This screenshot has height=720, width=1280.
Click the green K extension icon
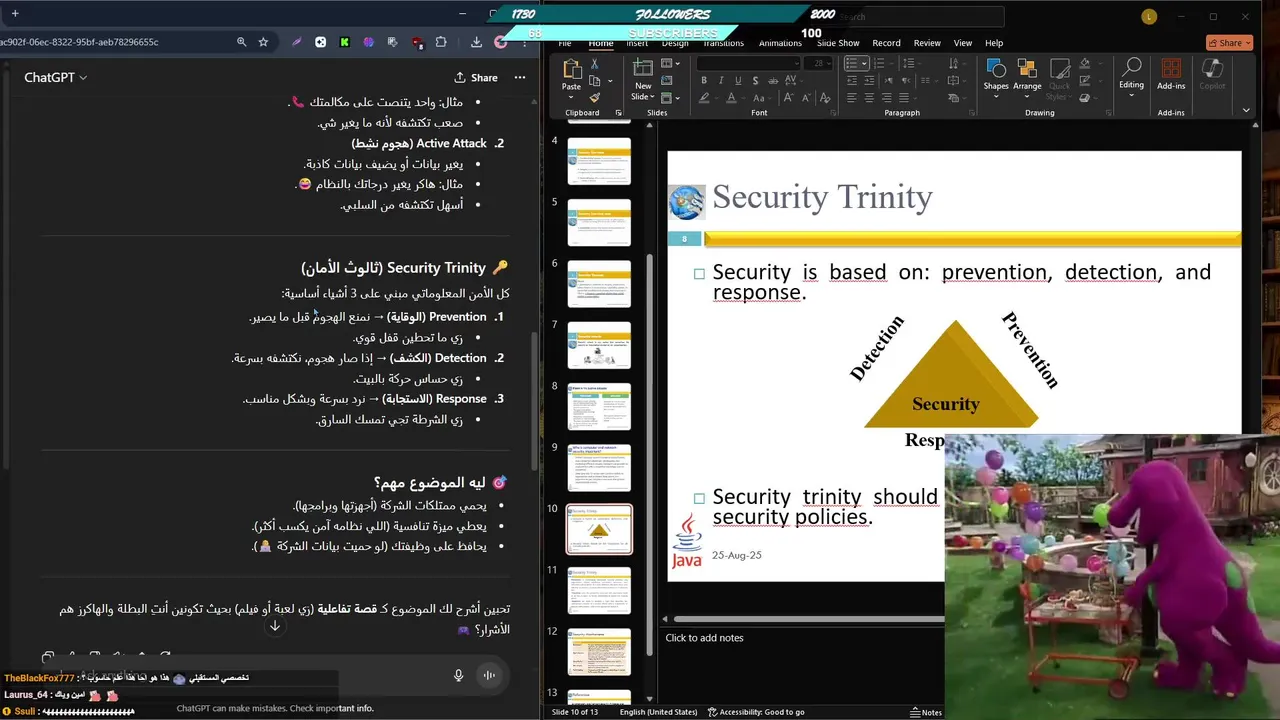pyautogui.click(x=344, y=42)
